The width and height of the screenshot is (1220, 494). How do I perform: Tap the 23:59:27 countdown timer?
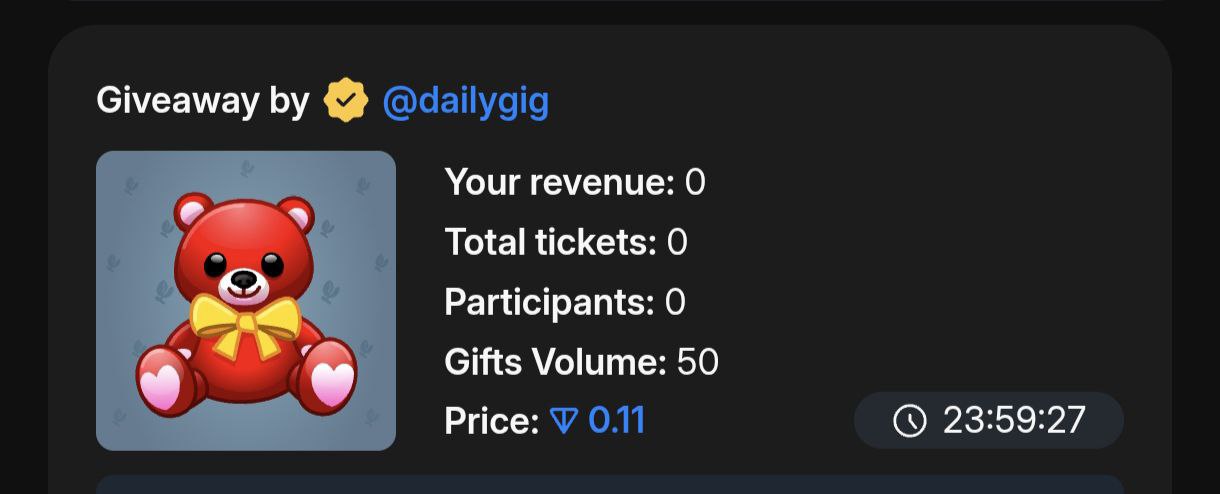(x=989, y=420)
